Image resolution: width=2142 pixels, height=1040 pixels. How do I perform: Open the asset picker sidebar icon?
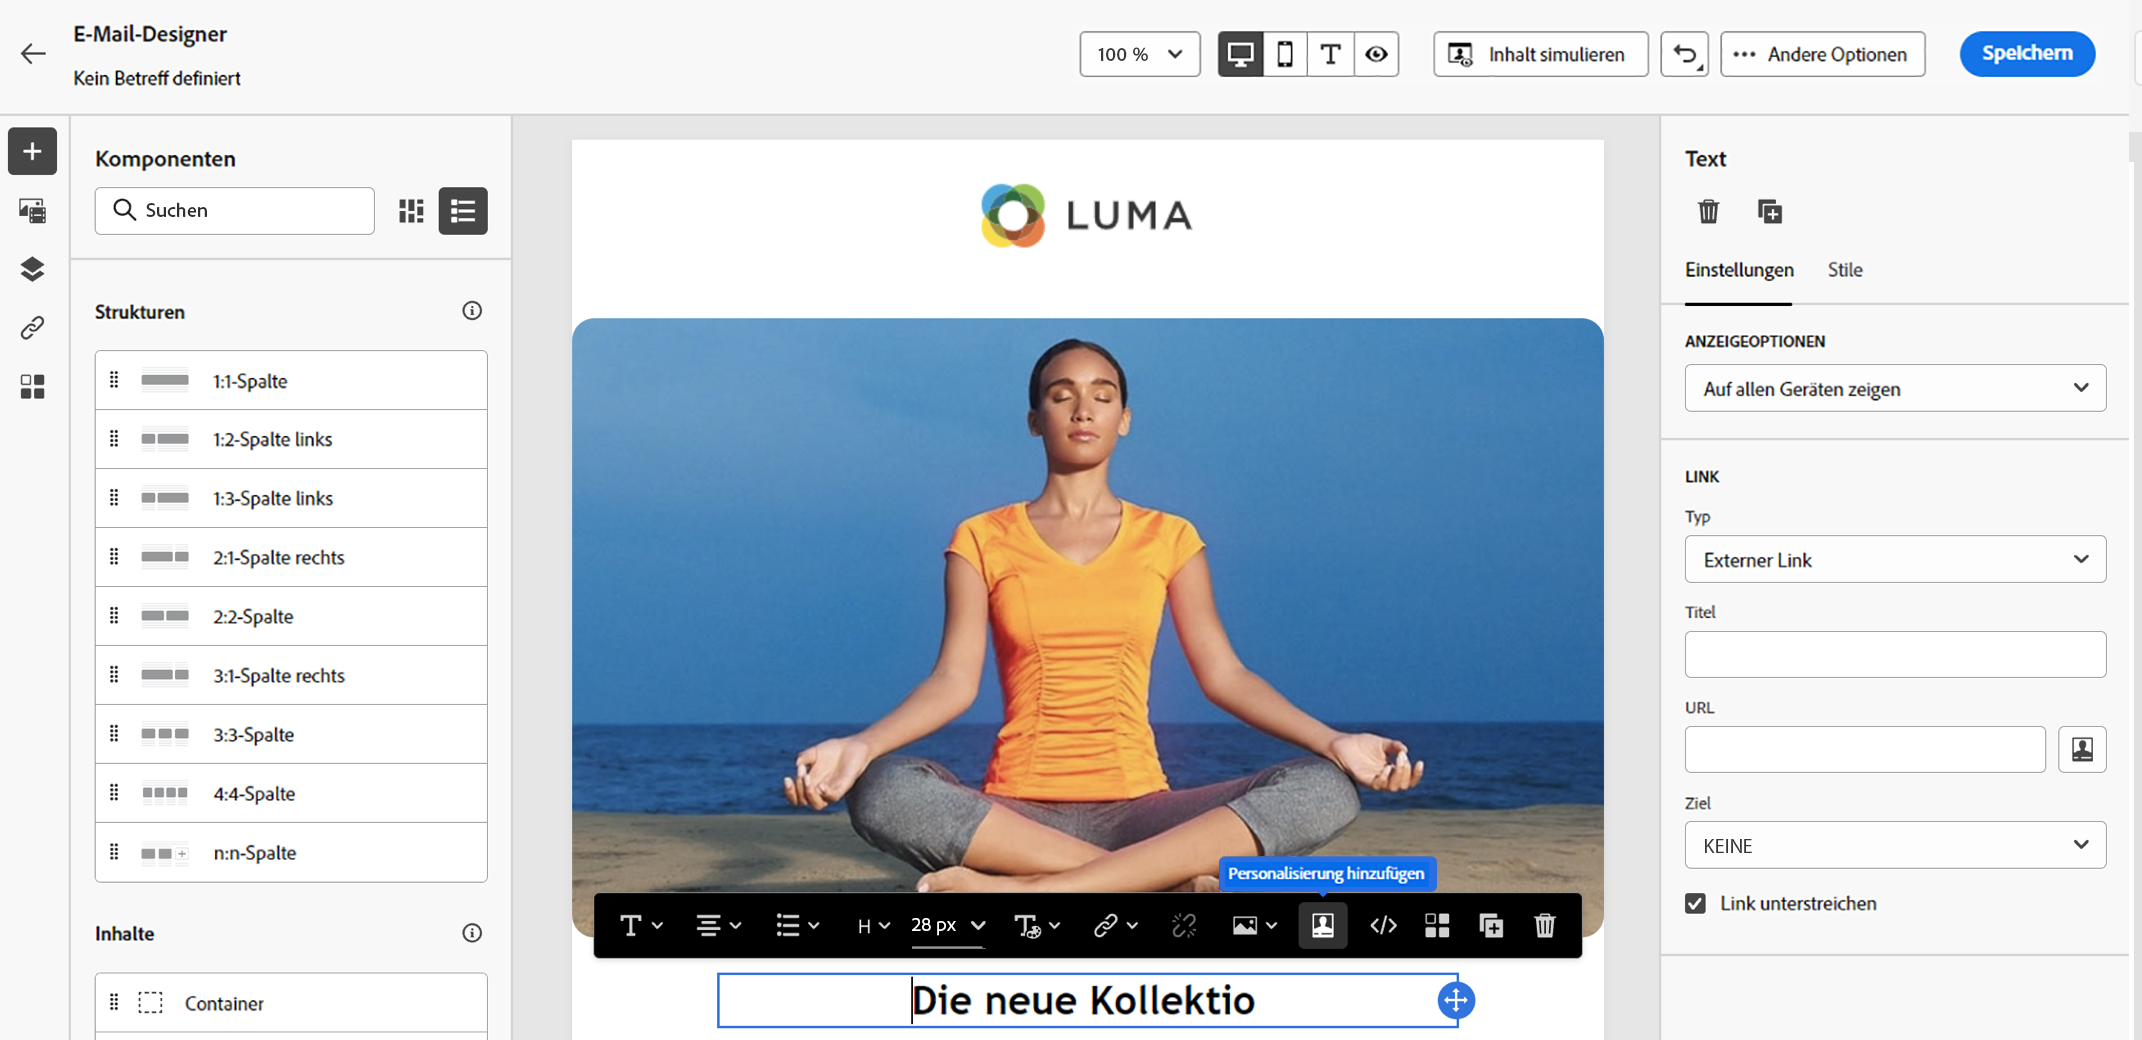coord(32,210)
